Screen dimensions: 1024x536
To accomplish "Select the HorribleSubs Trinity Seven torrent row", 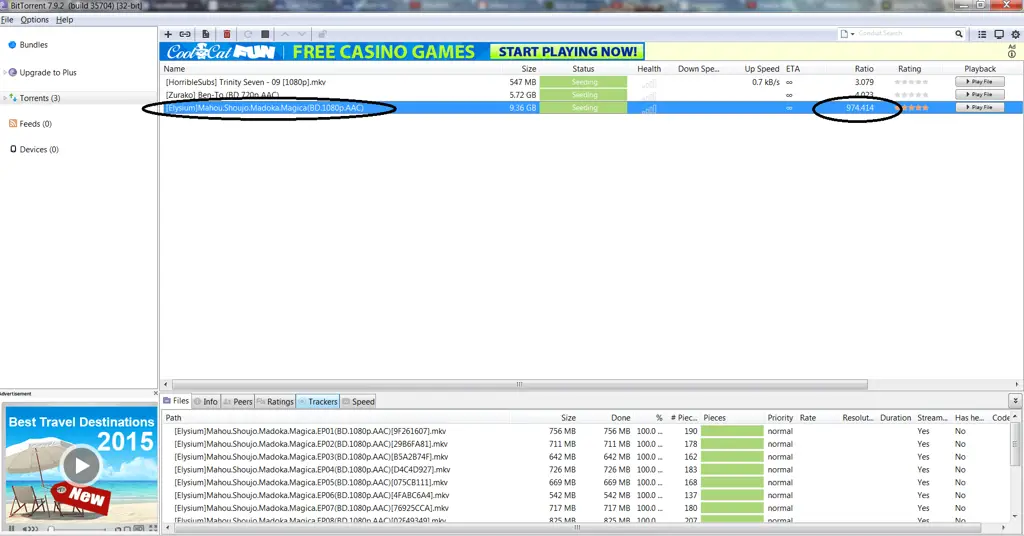I will click(x=591, y=82).
